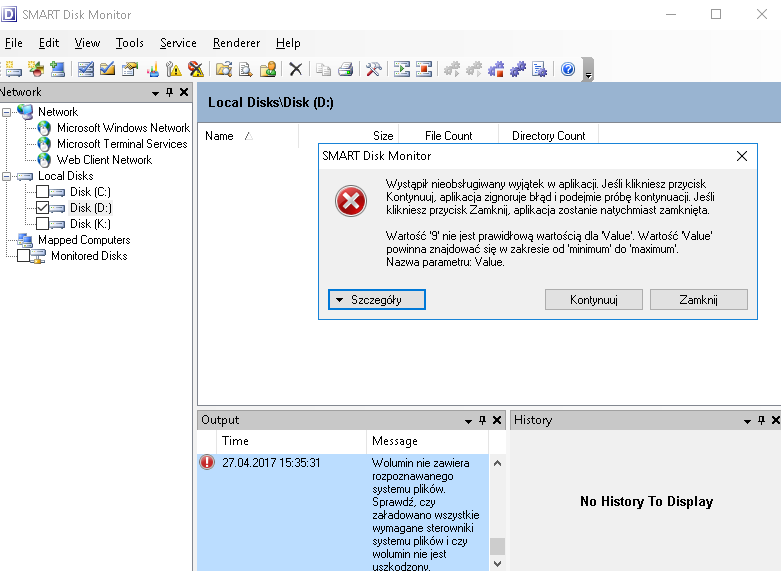Click the red square stop-scan toolbar icon
This screenshot has height=571, width=781.
(424, 69)
